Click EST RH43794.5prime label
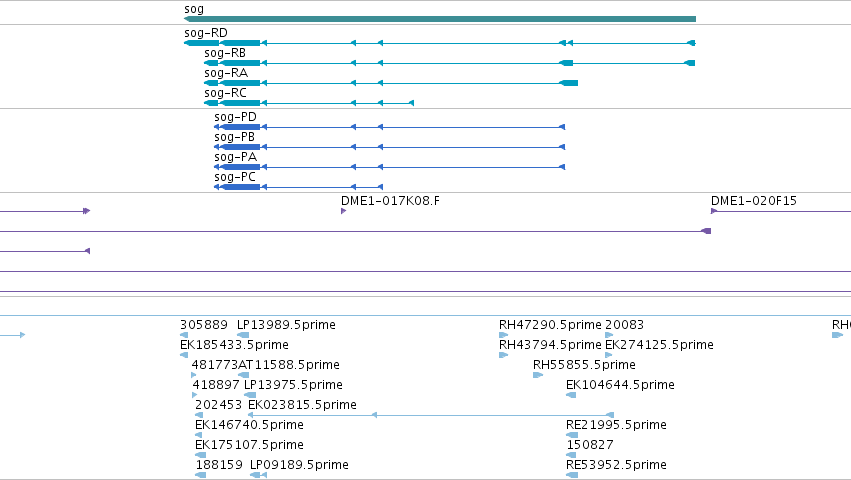Screen dimensions: 851x480 tap(550, 345)
